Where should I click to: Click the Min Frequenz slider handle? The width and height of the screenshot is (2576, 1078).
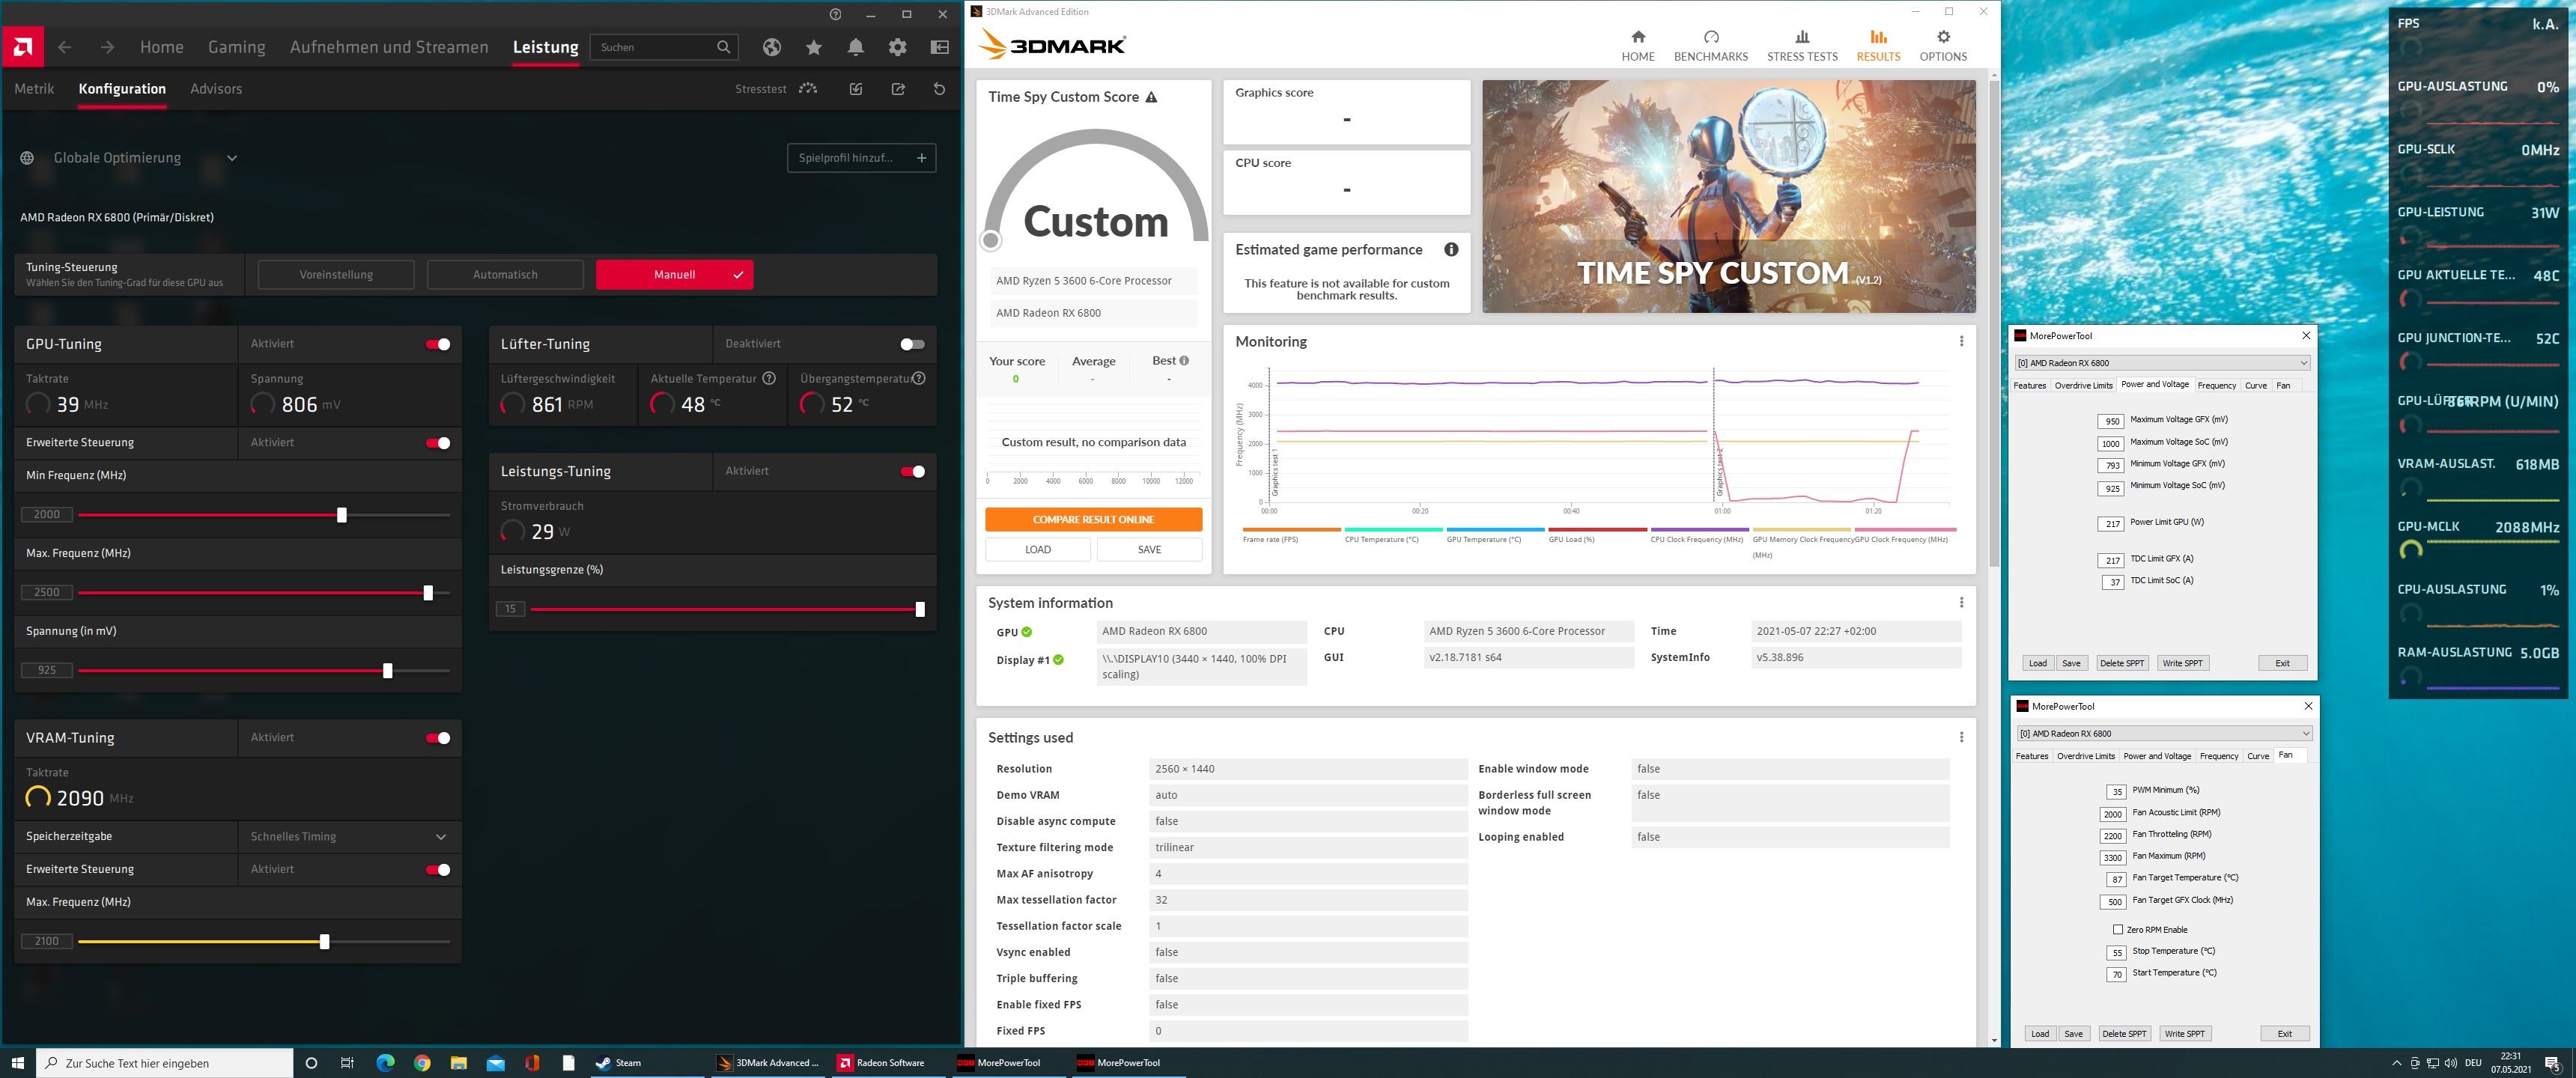click(x=342, y=515)
